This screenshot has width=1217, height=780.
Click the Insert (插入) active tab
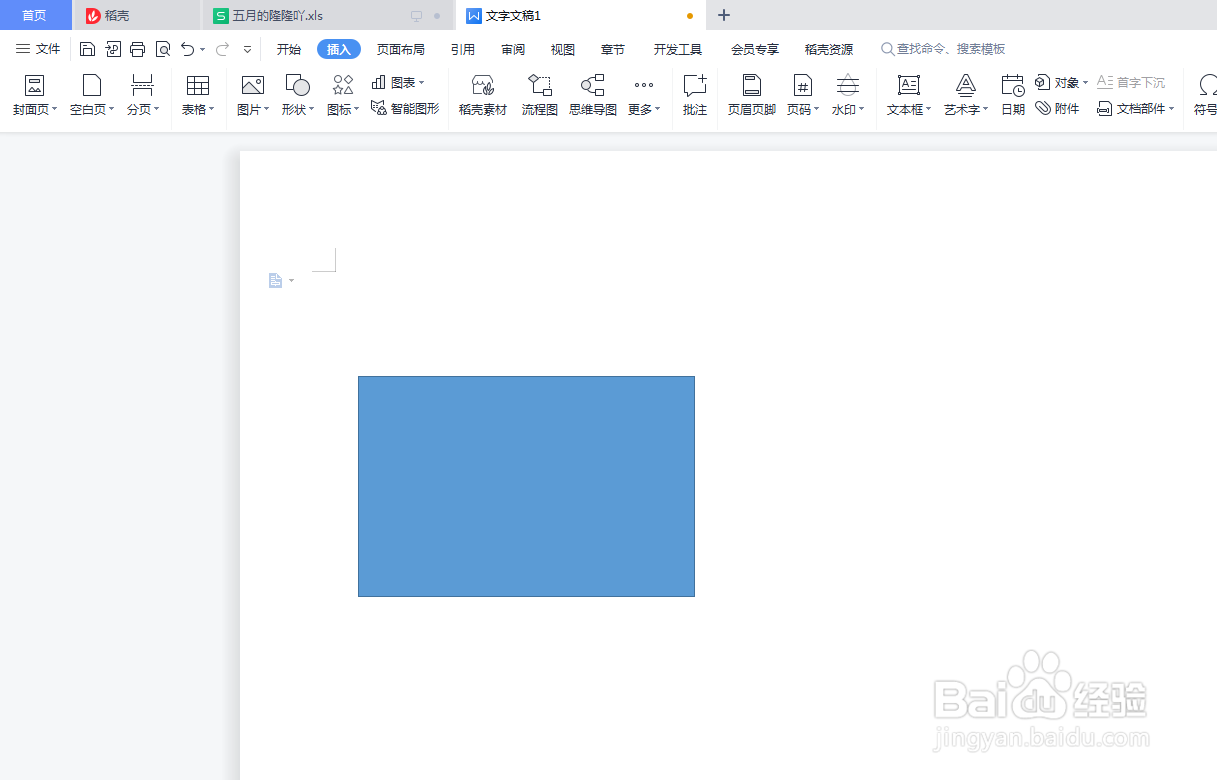click(339, 49)
